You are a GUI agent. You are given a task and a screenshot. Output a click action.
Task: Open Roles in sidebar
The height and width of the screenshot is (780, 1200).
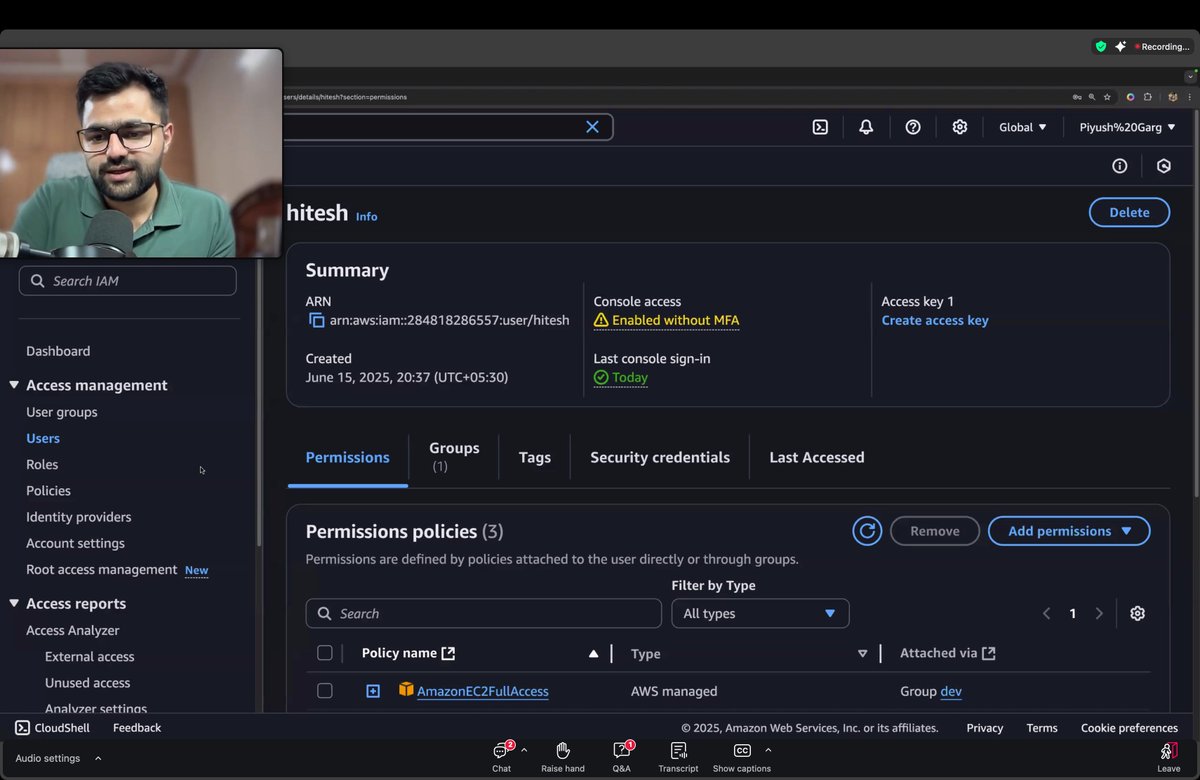coord(42,464)
